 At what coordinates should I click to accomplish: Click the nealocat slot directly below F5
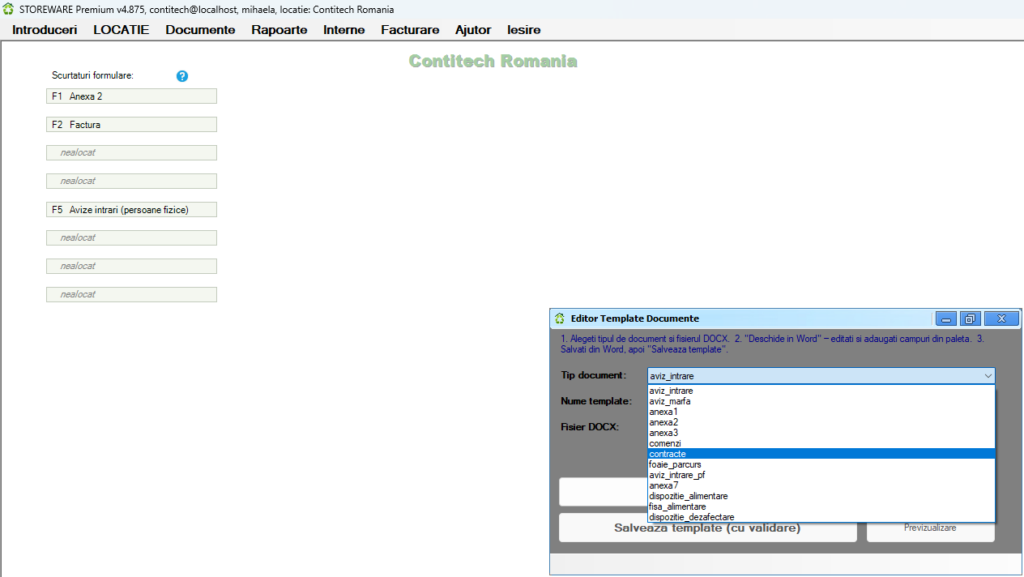tap(131, 238)
